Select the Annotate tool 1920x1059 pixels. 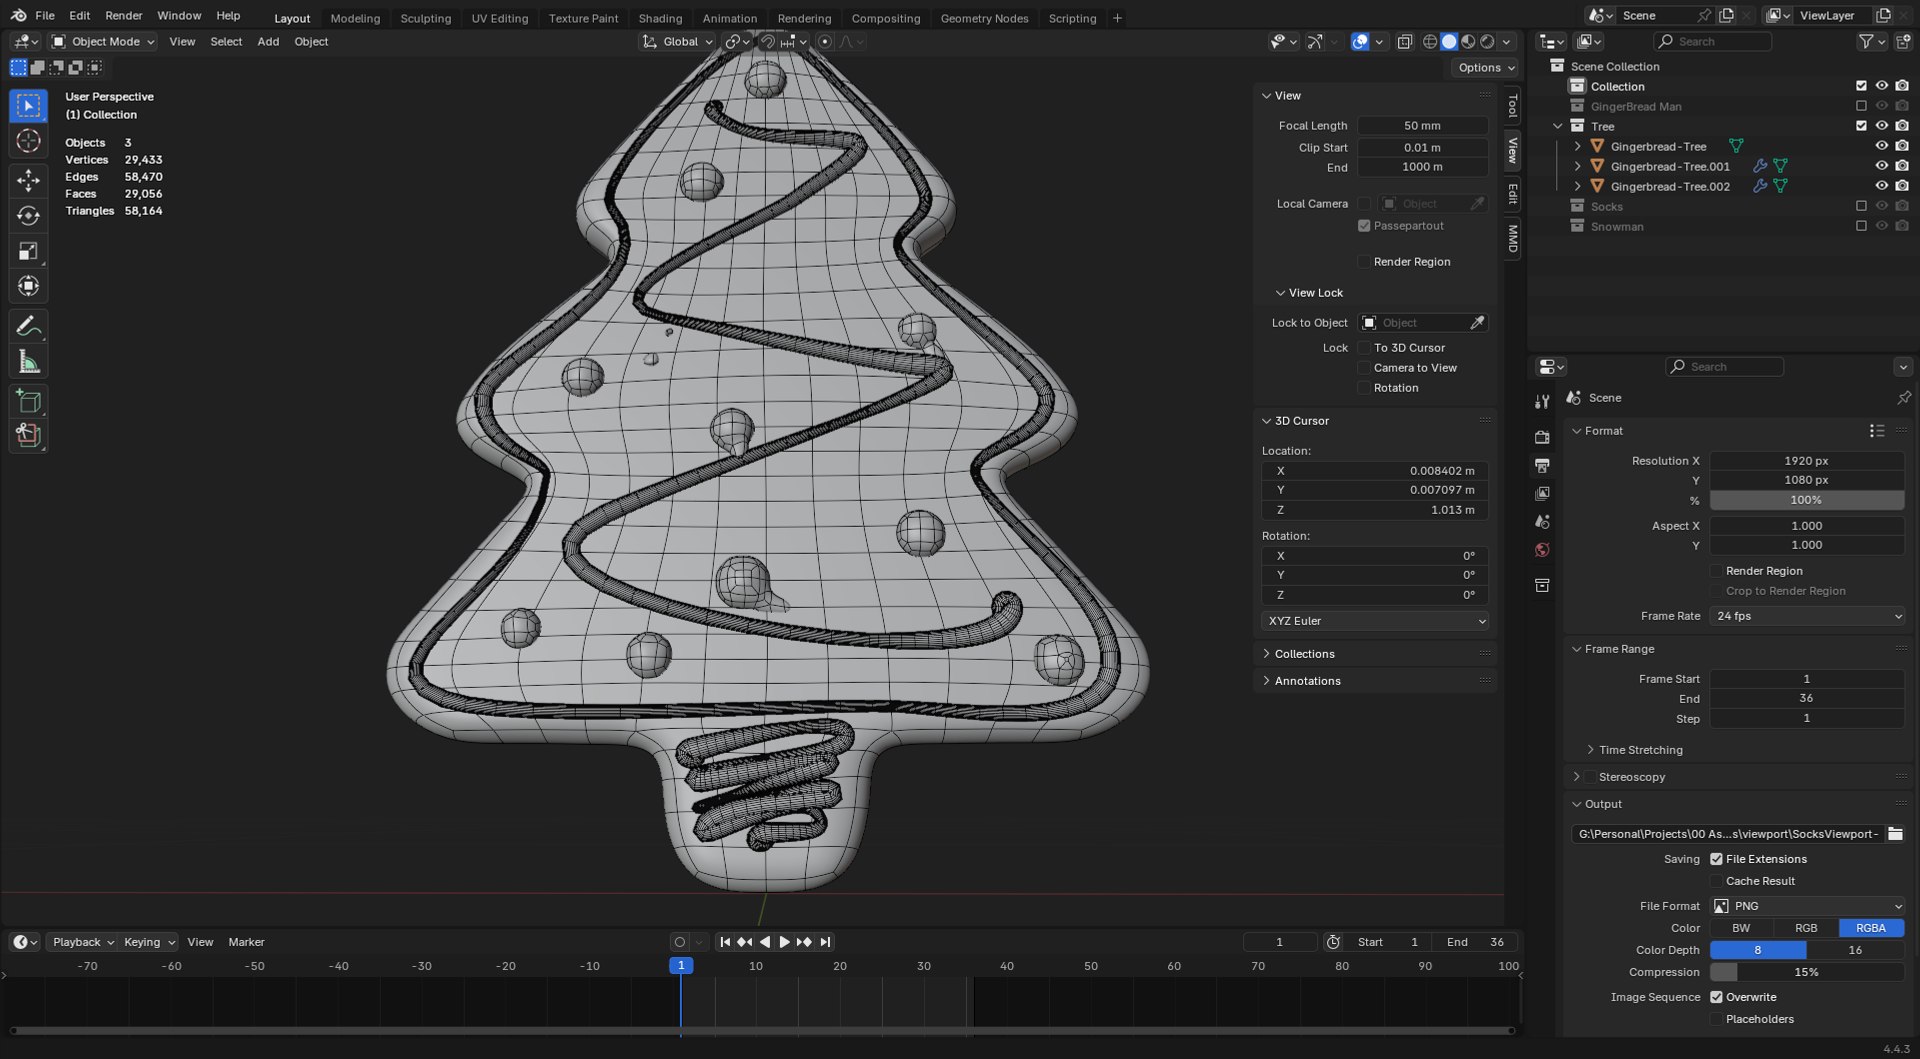pyautogui.click(x=28, y=326)
